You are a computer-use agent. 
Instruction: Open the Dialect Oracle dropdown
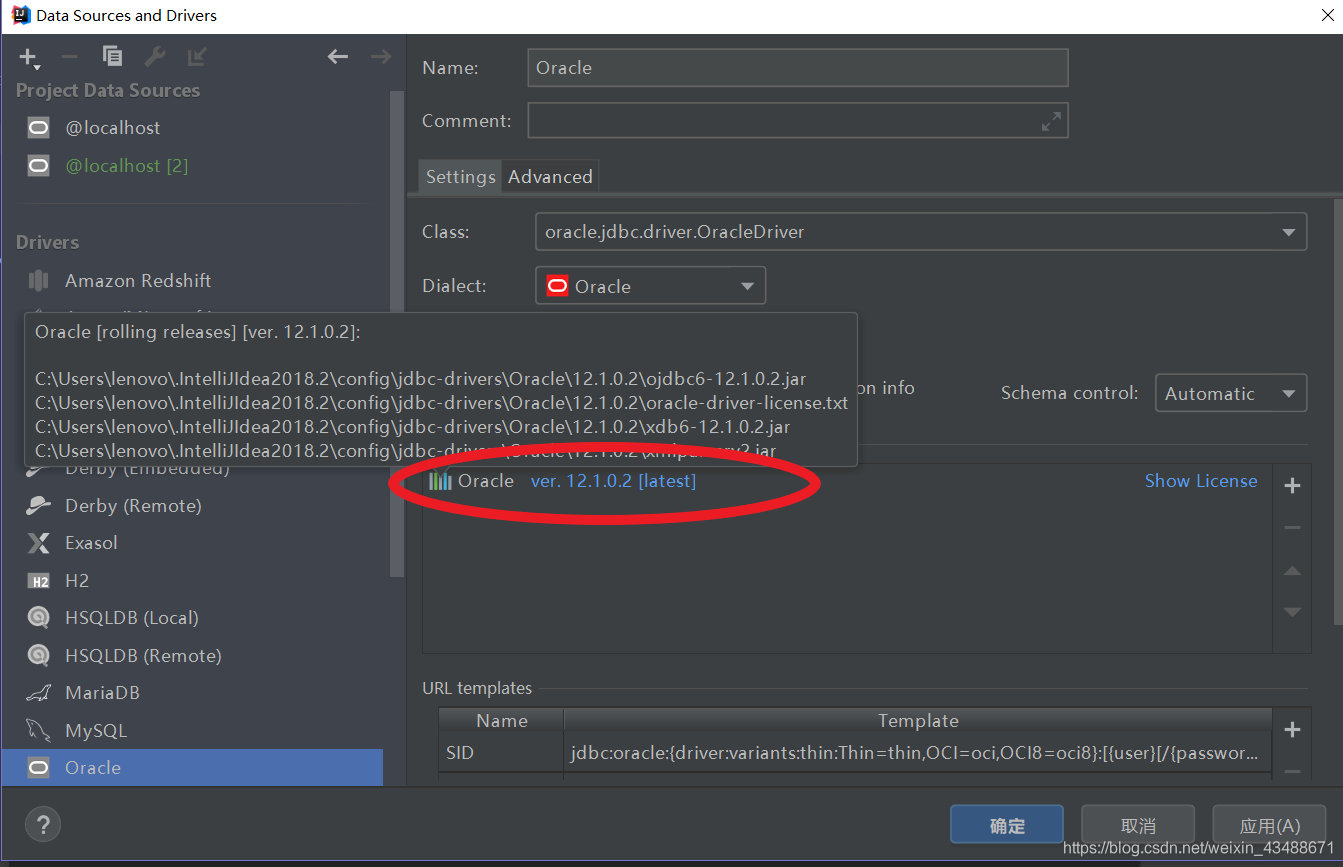[651, 286]
